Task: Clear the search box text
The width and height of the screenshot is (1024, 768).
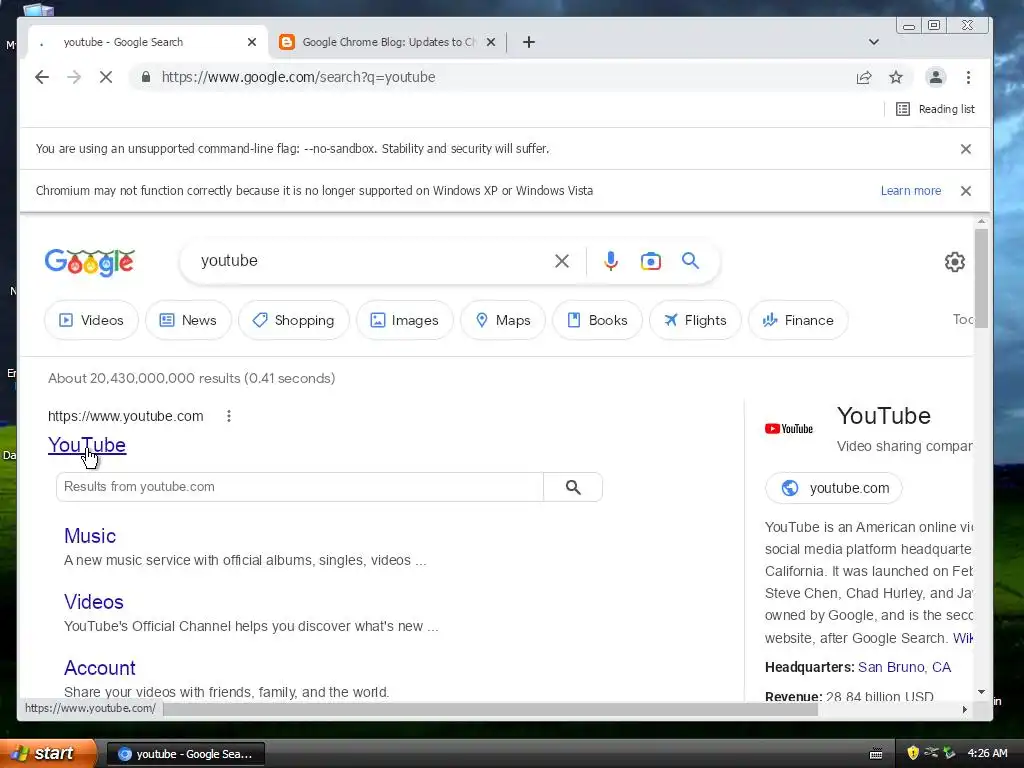Action: point(562,261)
